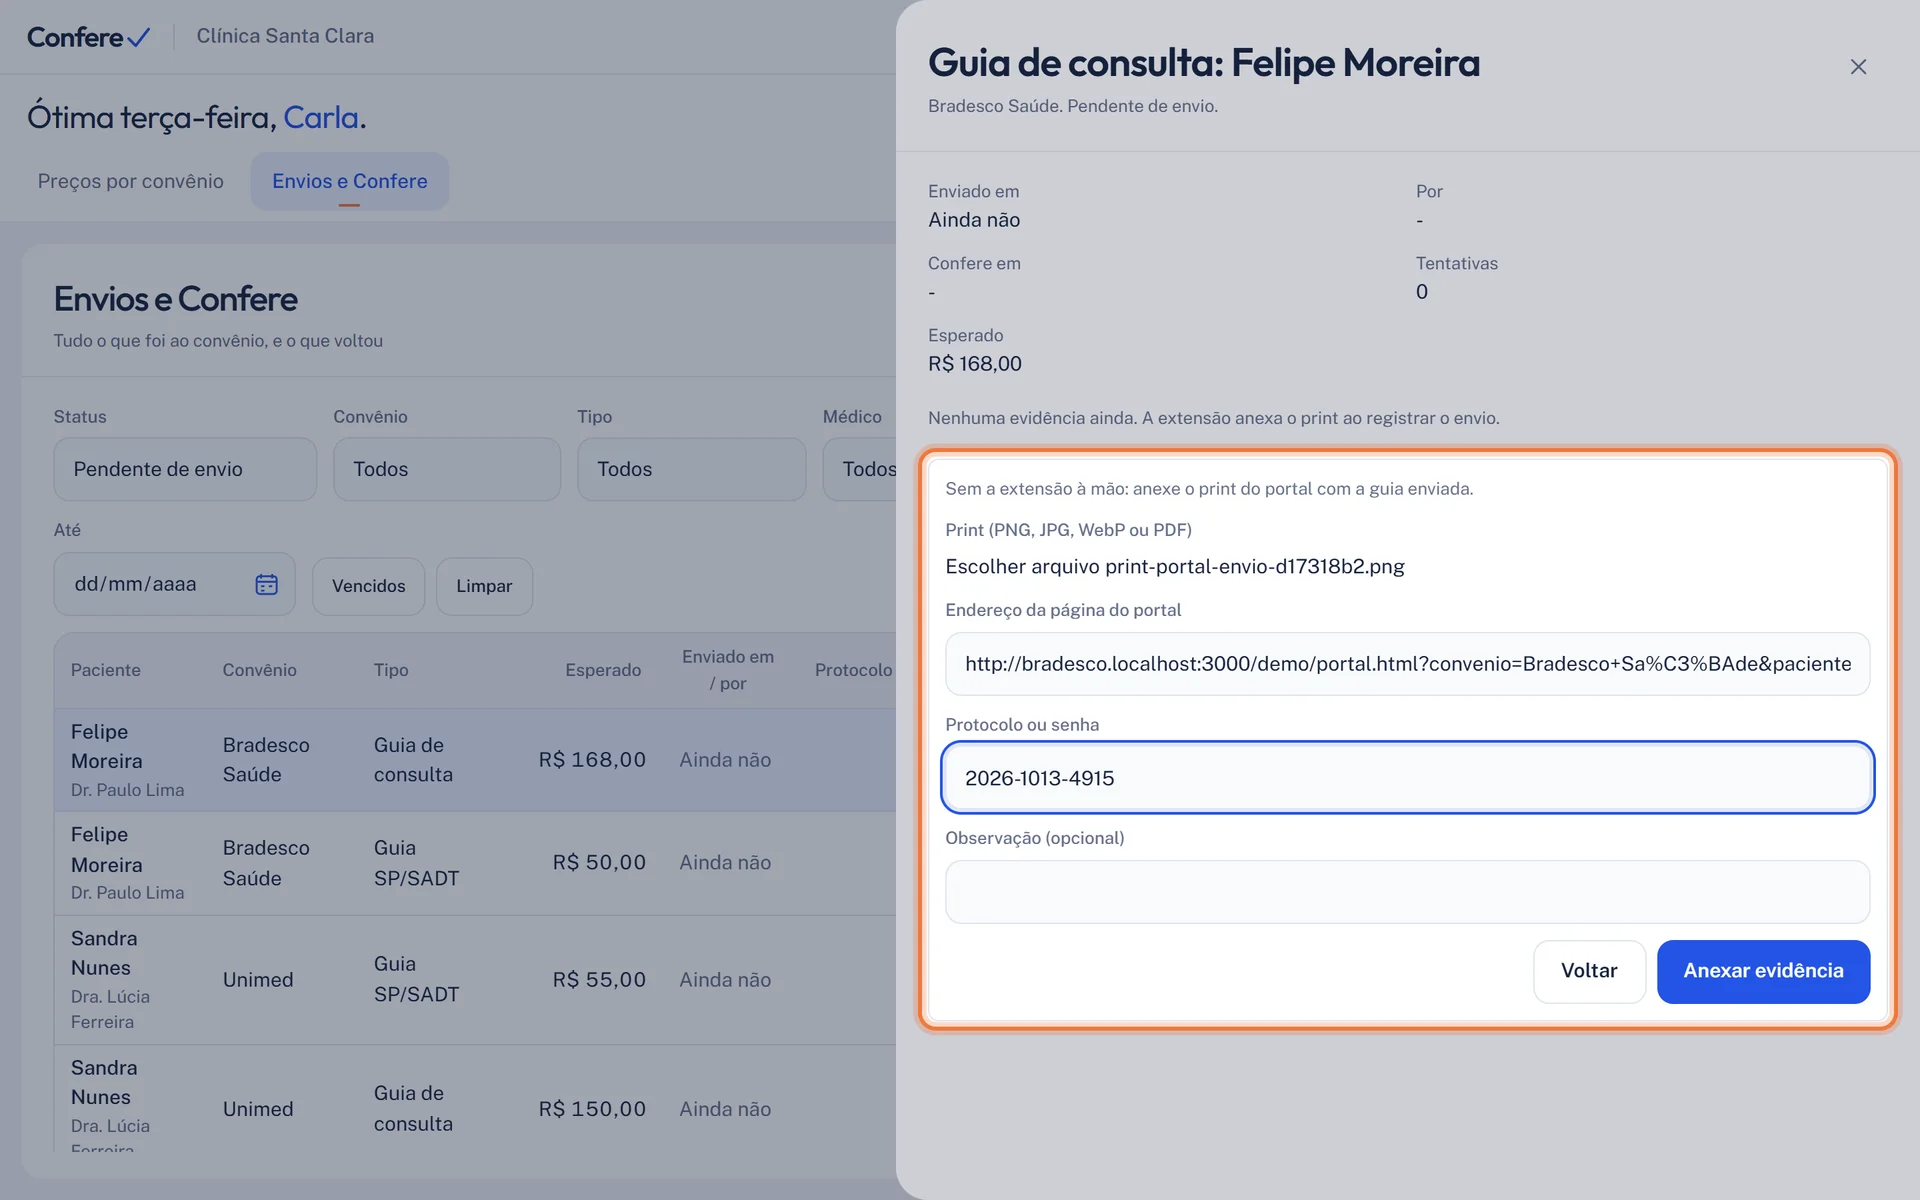Select the Felipe Moreira Guia de consulta row
Image resolution: width=1920 pixels, height=1200 pixels.
[475, 760]
